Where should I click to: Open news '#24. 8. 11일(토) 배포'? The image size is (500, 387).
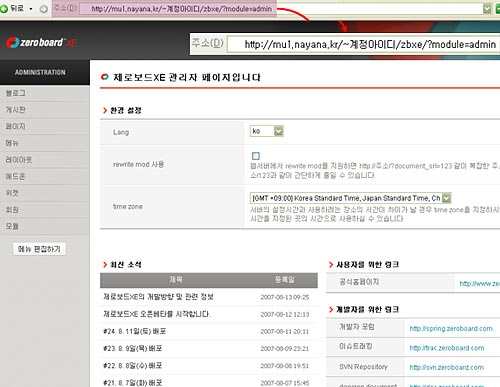click(x=135, y=331)
